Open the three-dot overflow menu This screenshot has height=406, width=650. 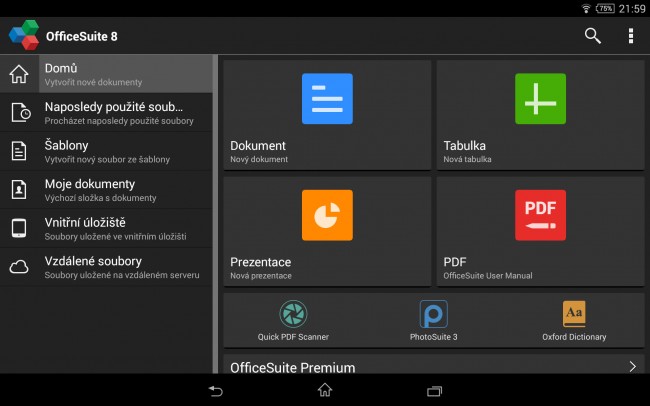coord(631,36)
